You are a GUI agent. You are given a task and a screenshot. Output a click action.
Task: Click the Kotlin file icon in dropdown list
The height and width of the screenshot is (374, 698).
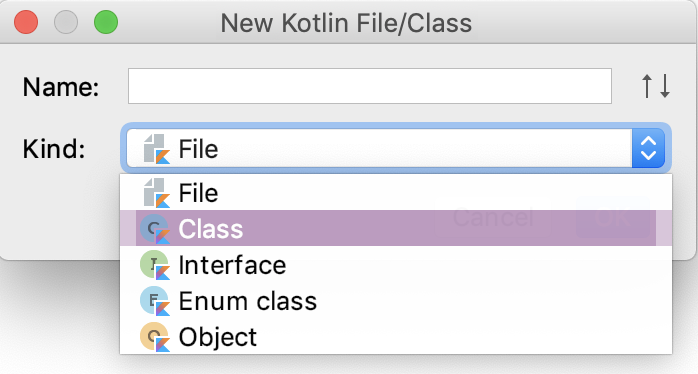pos(157,193)
